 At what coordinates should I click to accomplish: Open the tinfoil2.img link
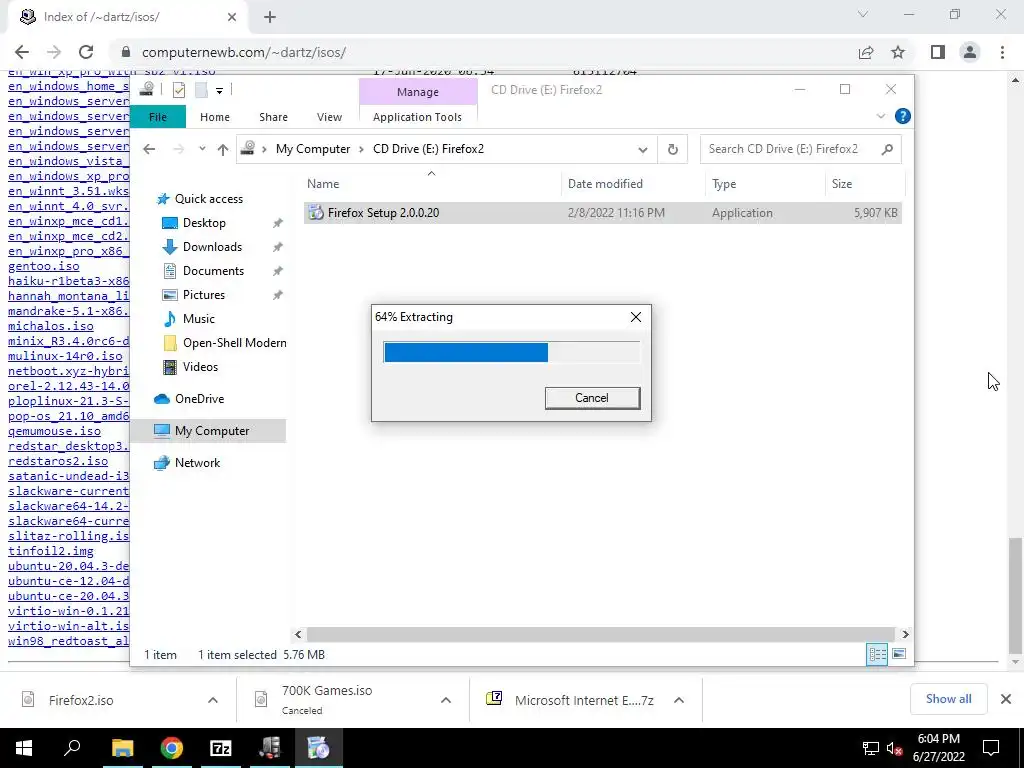[51, 551]
